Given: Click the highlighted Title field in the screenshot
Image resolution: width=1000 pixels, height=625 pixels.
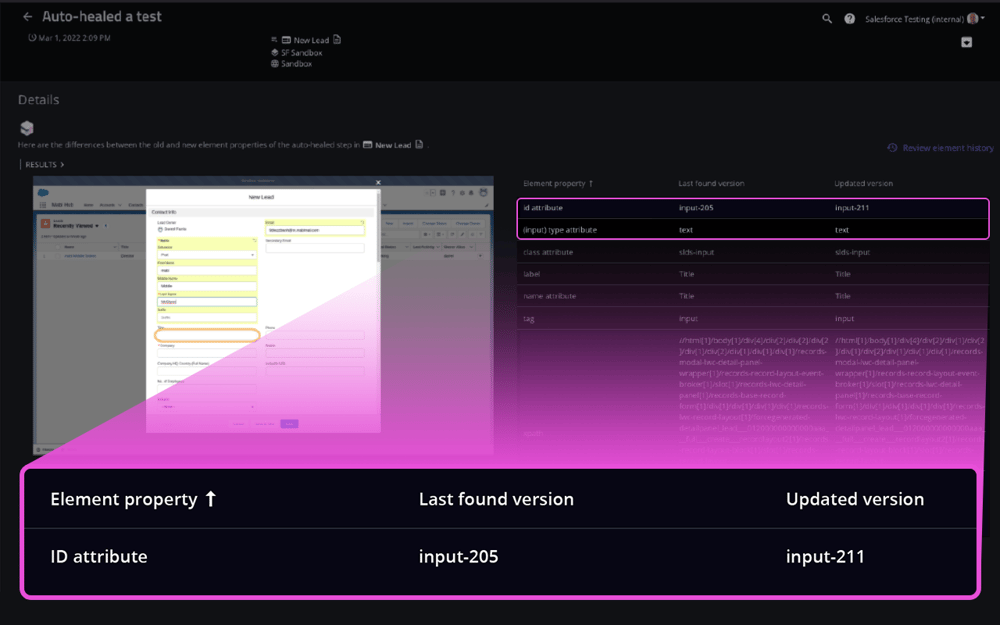Looking at the screenshot, I should (207, 336).
